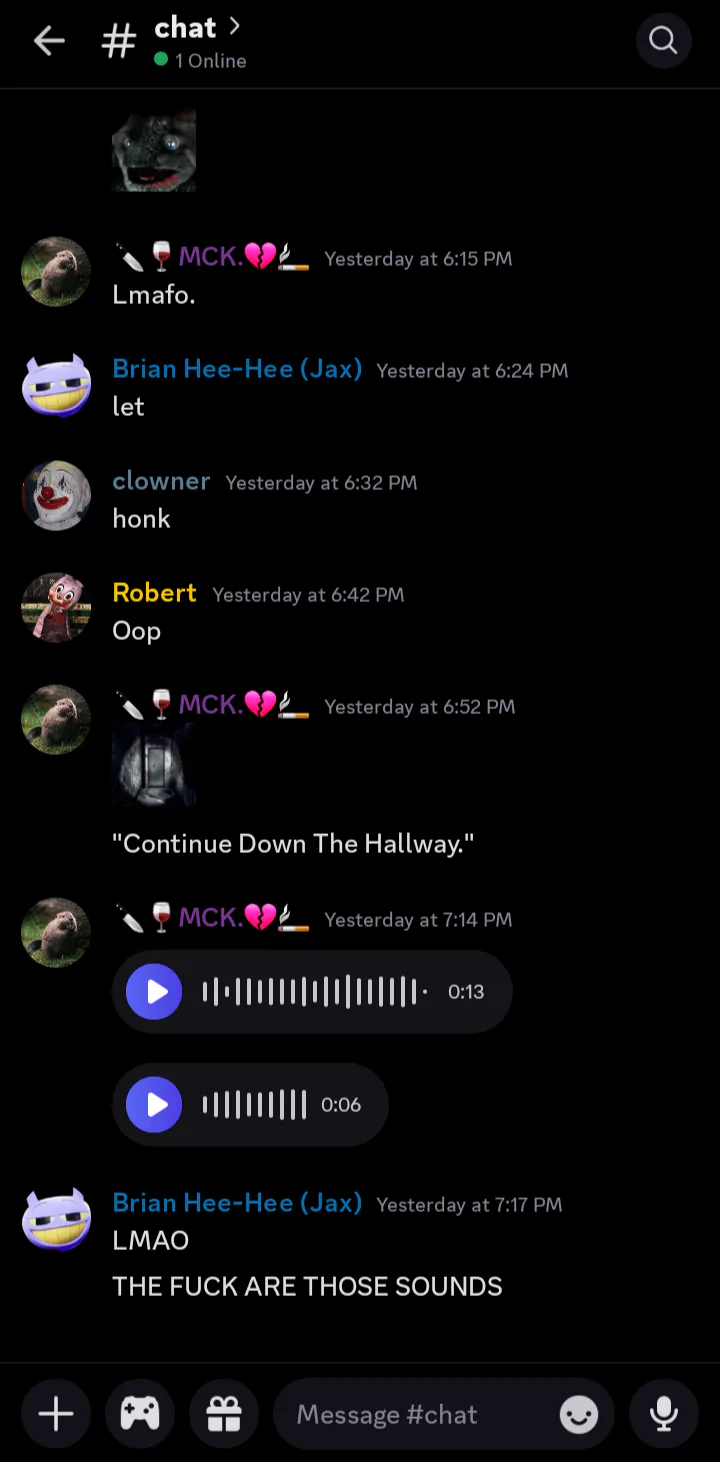Tap the hashtag channel icon
720x1462 pixels.
tap(118, 41)
